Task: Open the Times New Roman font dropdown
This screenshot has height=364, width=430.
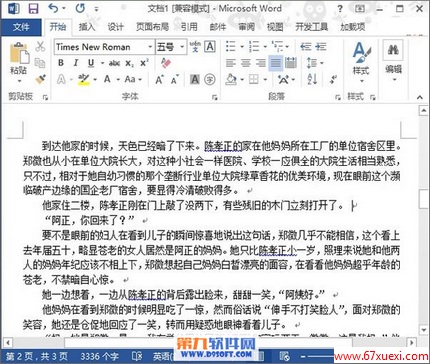Action: tap(150, 47)
